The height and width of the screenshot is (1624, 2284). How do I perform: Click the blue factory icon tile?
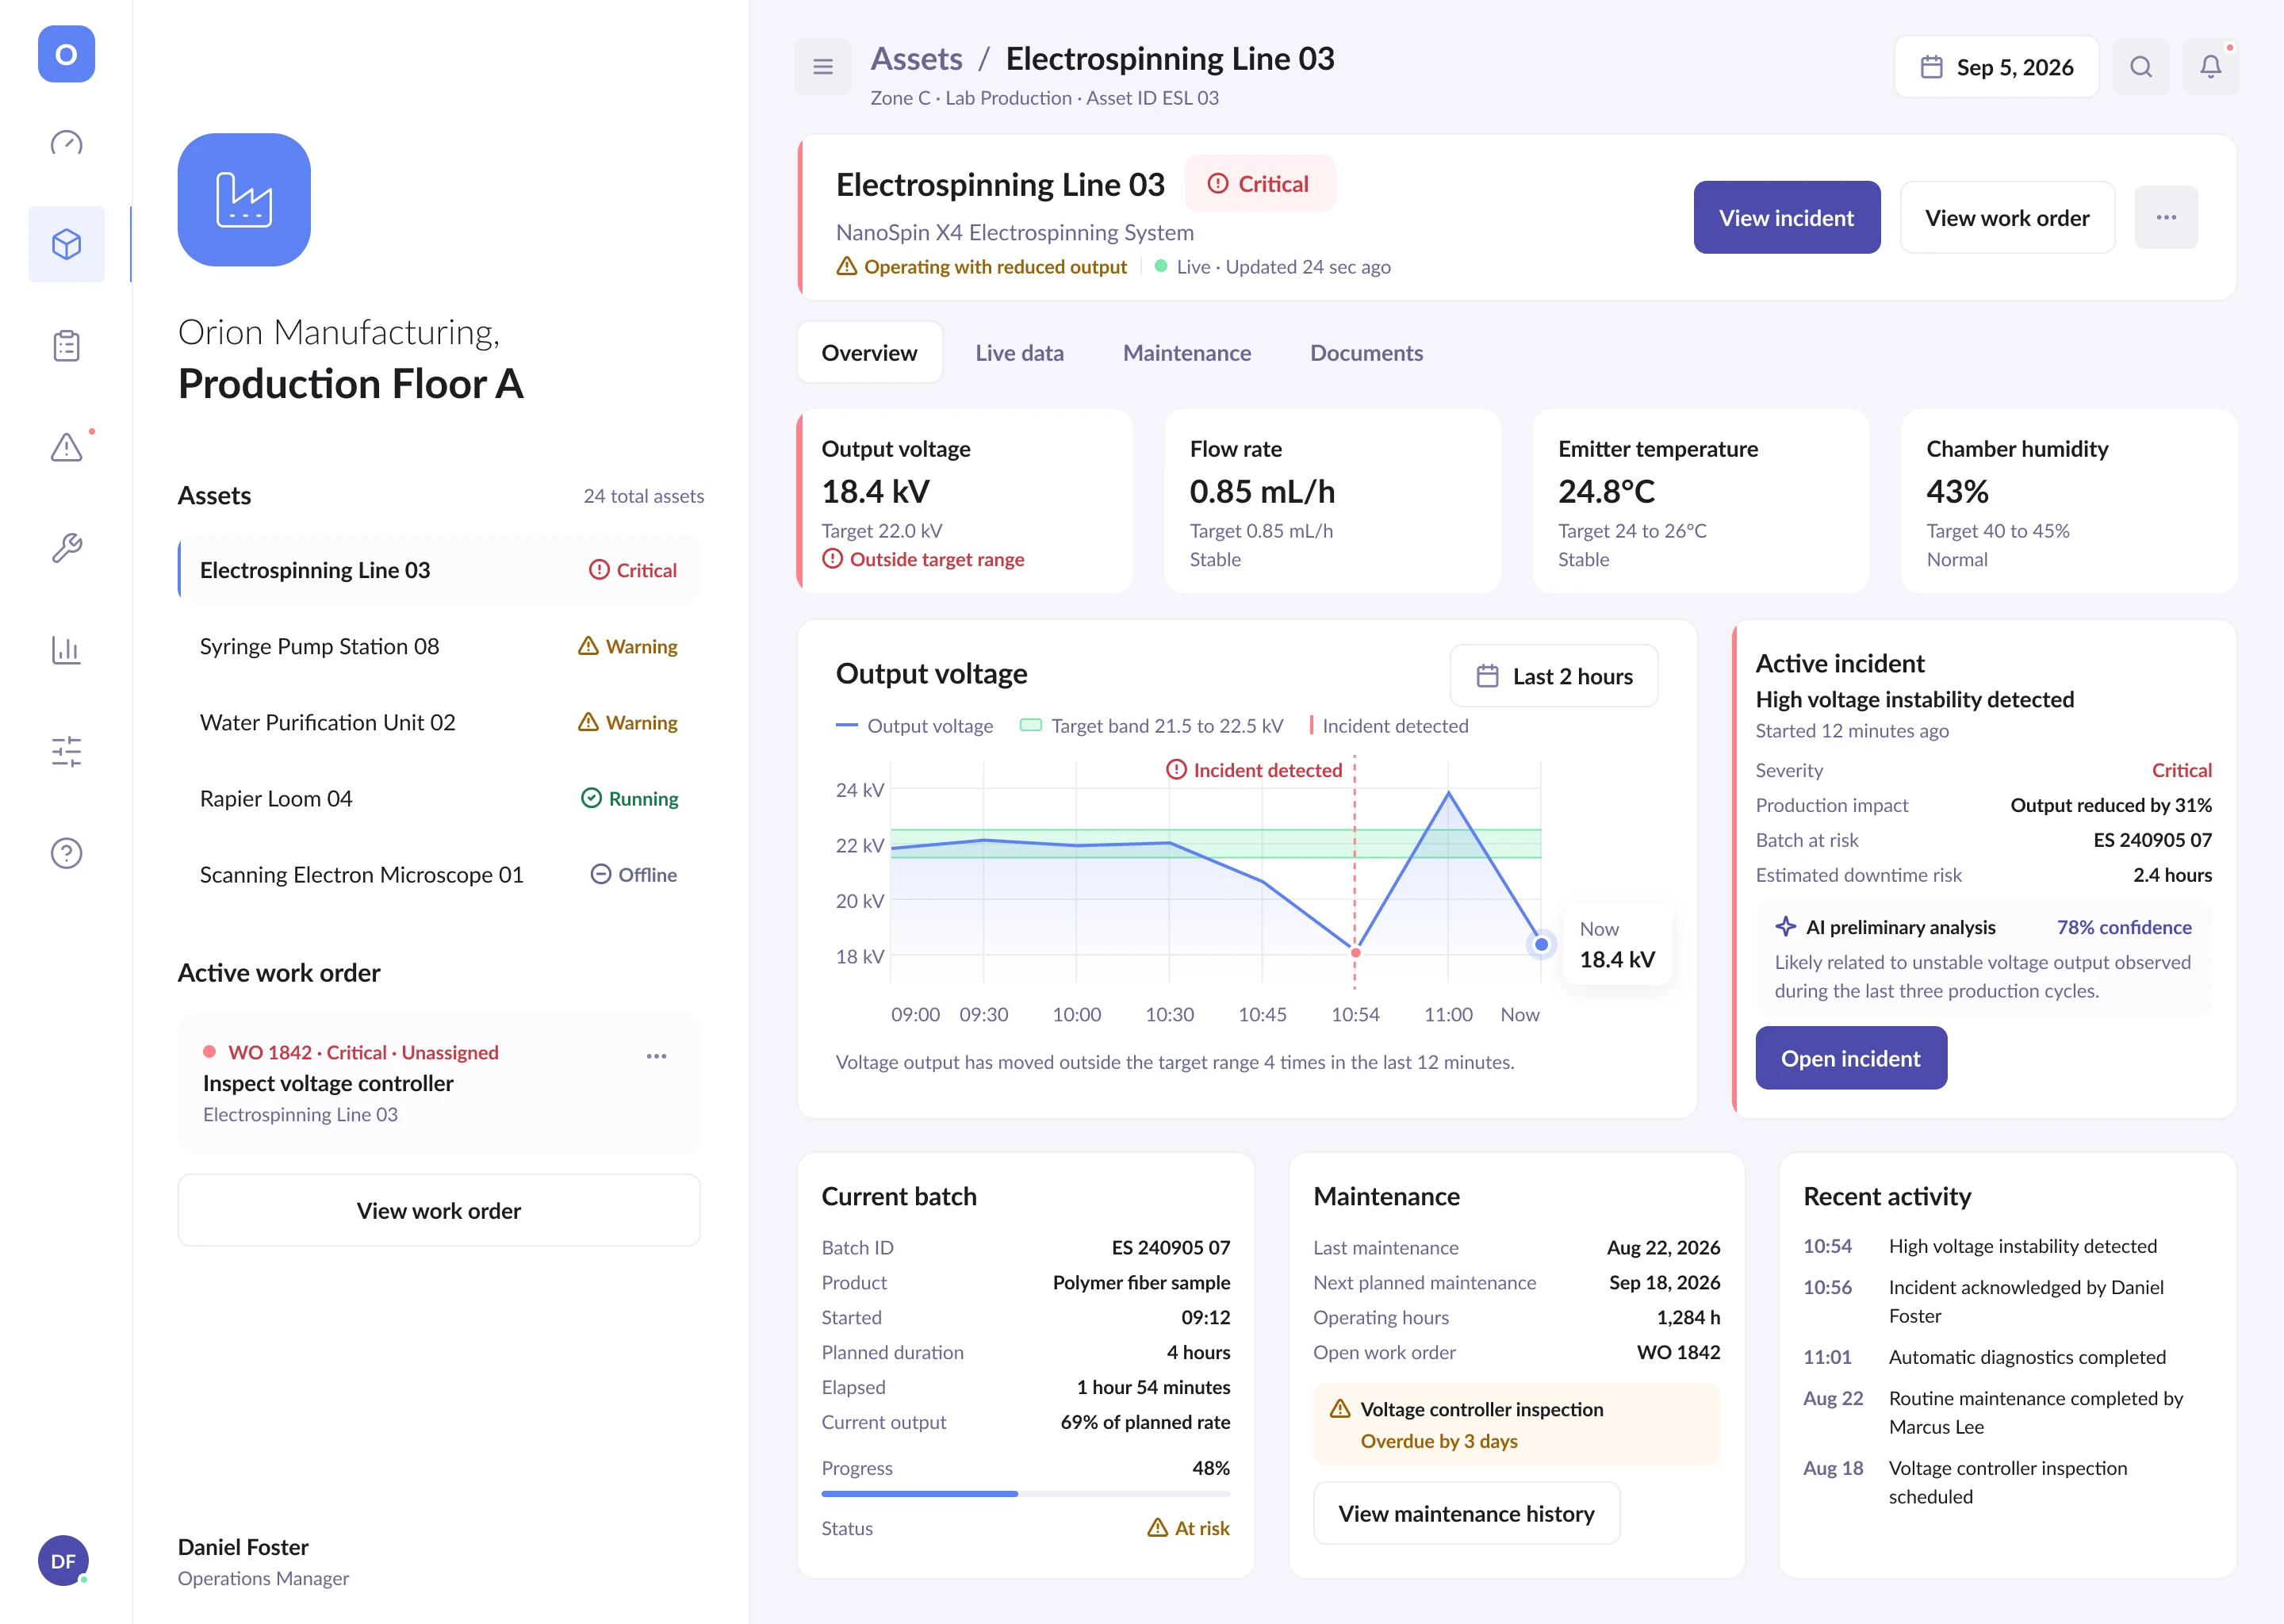(244, 200)
